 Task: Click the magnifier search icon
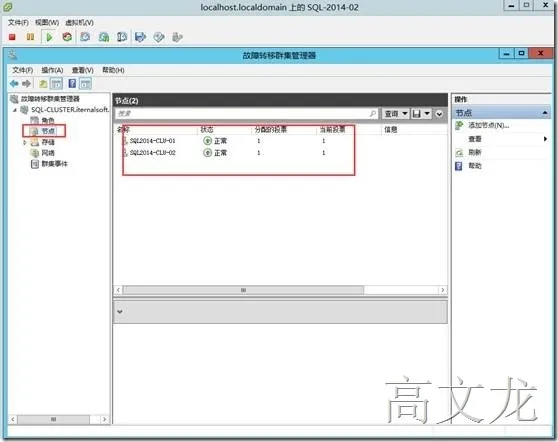click(x=373, y=114)
